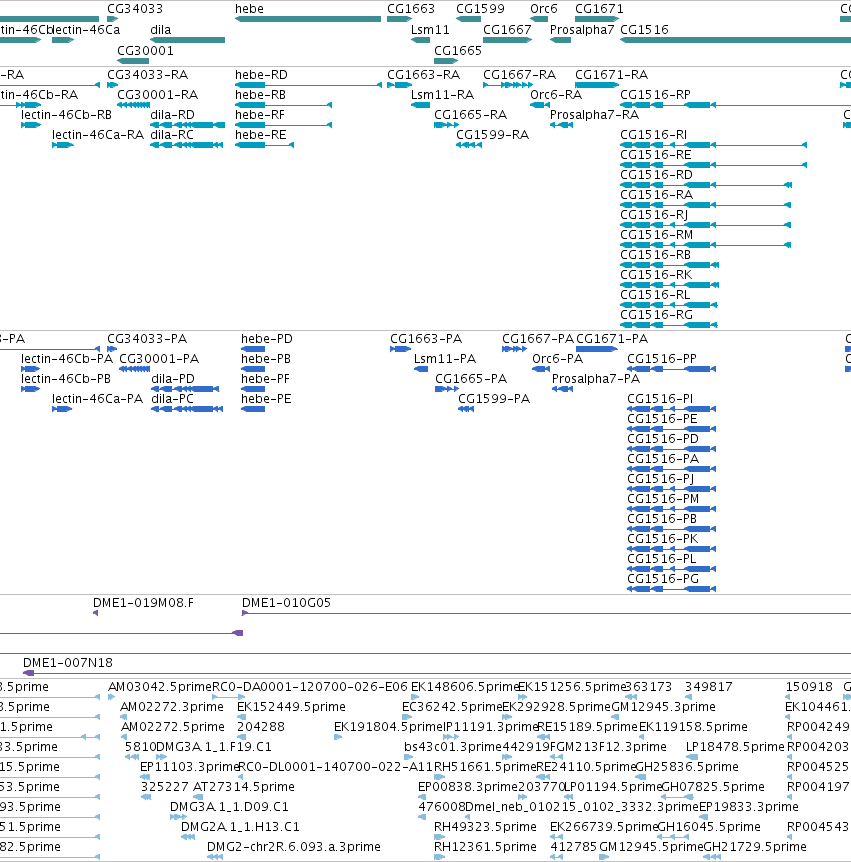The image size is (851, 862).
Task: Click EST EK152449.5prime
Action: pyautogui.click(x=241, y=717)
